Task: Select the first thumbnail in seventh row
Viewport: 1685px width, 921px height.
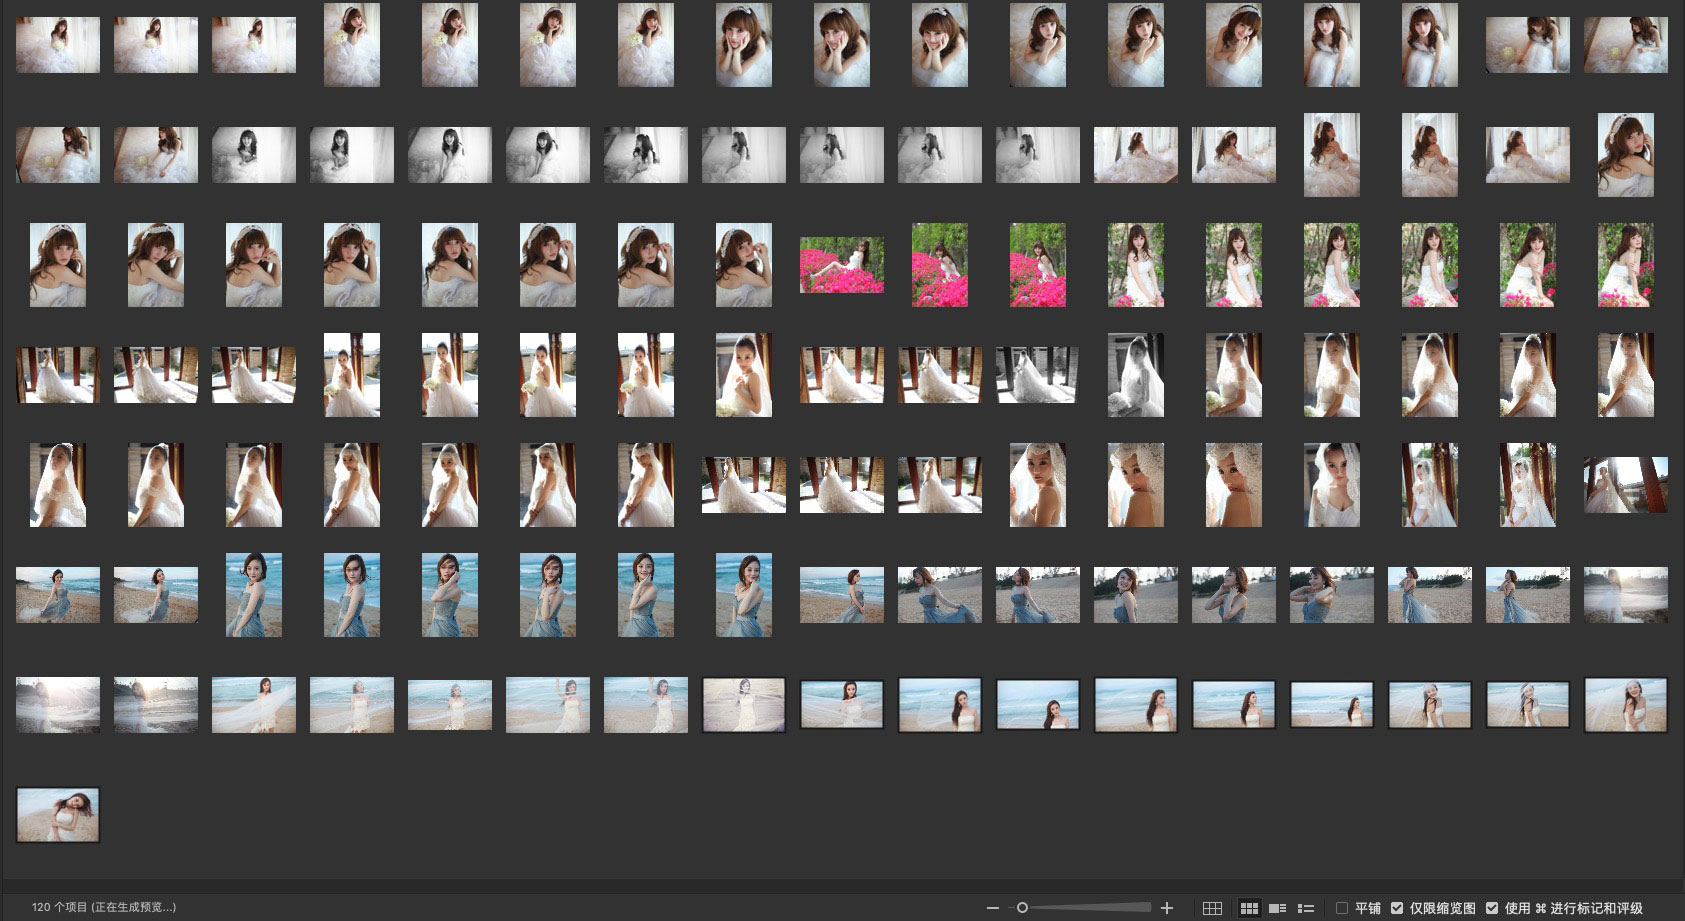Action: tap(58, 705)
